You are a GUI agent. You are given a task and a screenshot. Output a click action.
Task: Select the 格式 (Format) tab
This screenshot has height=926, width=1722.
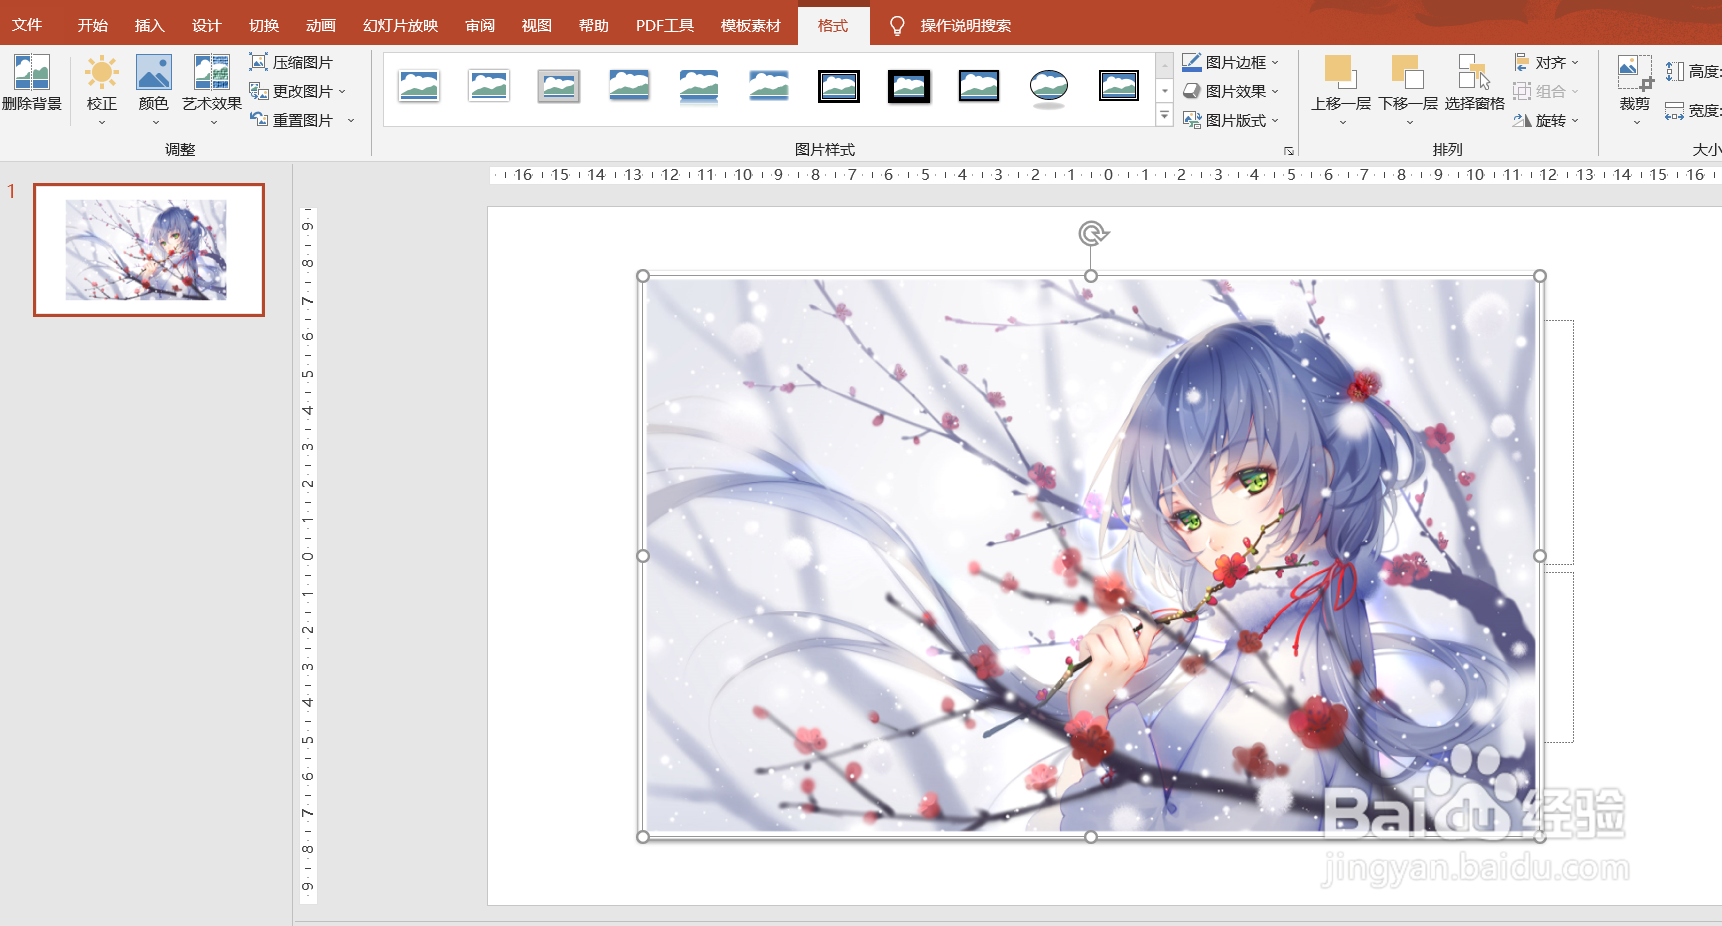[833, 25]
